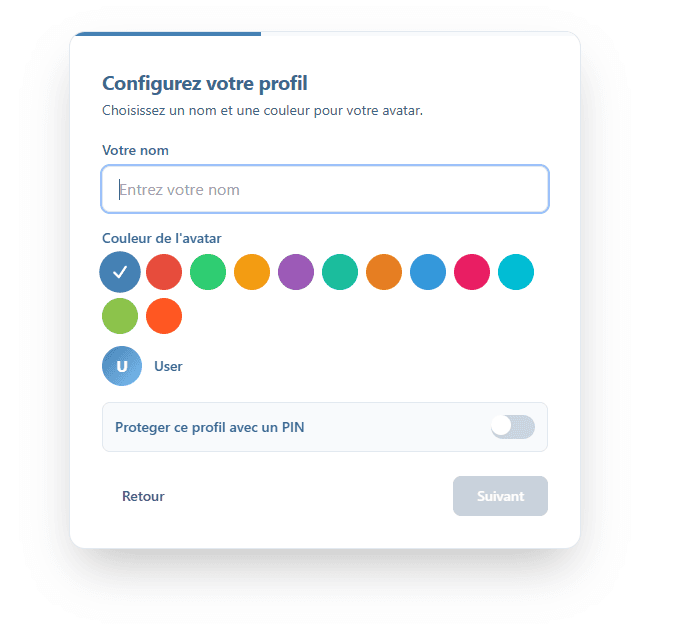Click the checked steel-blue avatar color

[x=120, y=272]
